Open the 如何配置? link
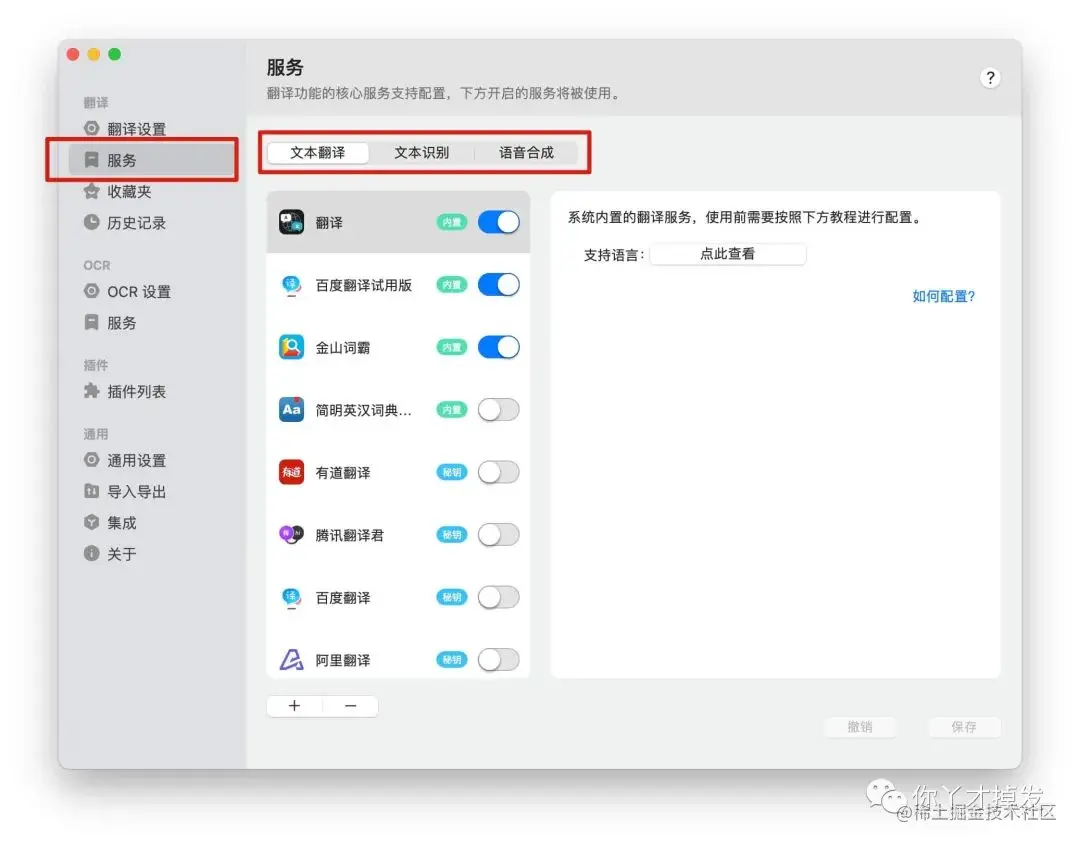1080x846 pixels. coord(943,296)
